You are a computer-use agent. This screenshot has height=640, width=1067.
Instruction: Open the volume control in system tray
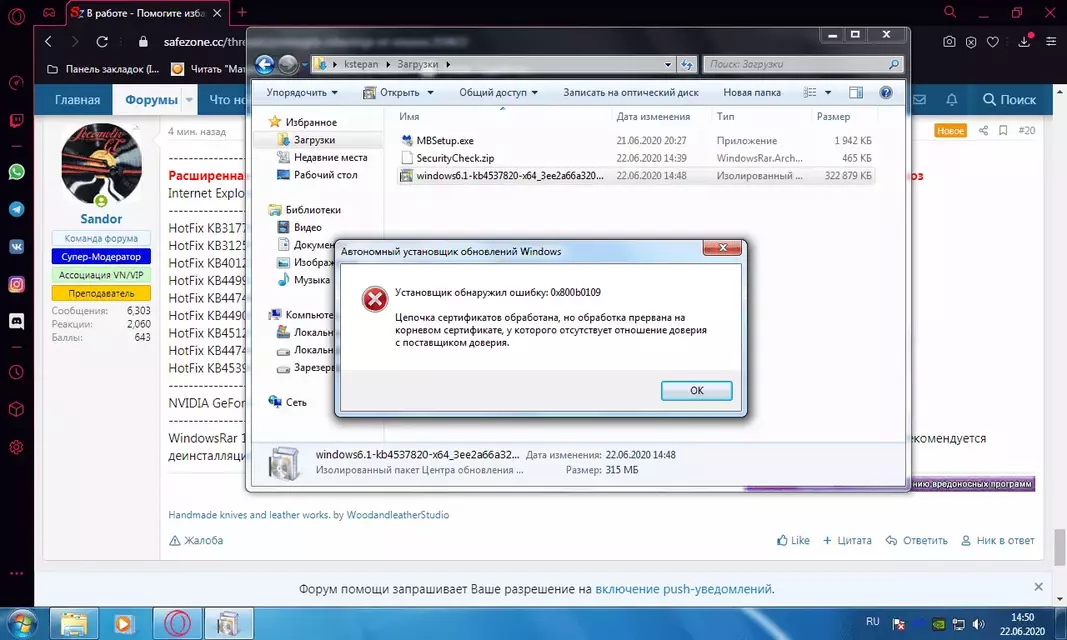click(x=979, y=624)
